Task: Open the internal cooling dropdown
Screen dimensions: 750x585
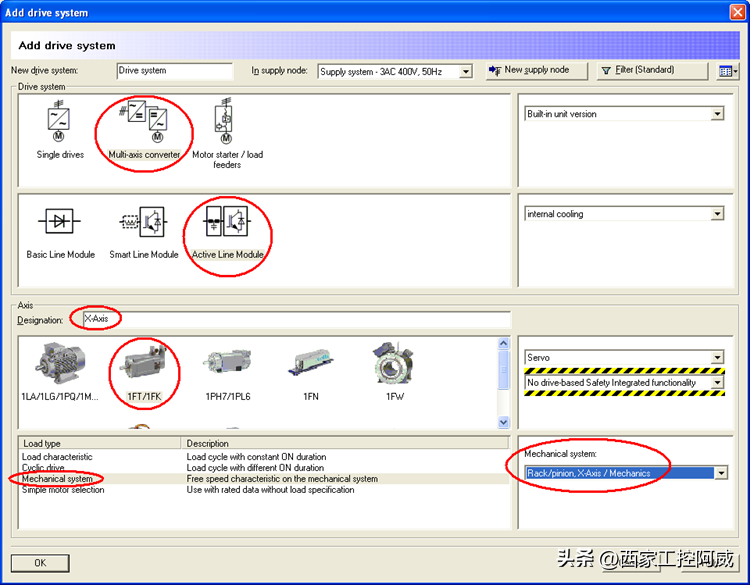Action: point(716,214)
